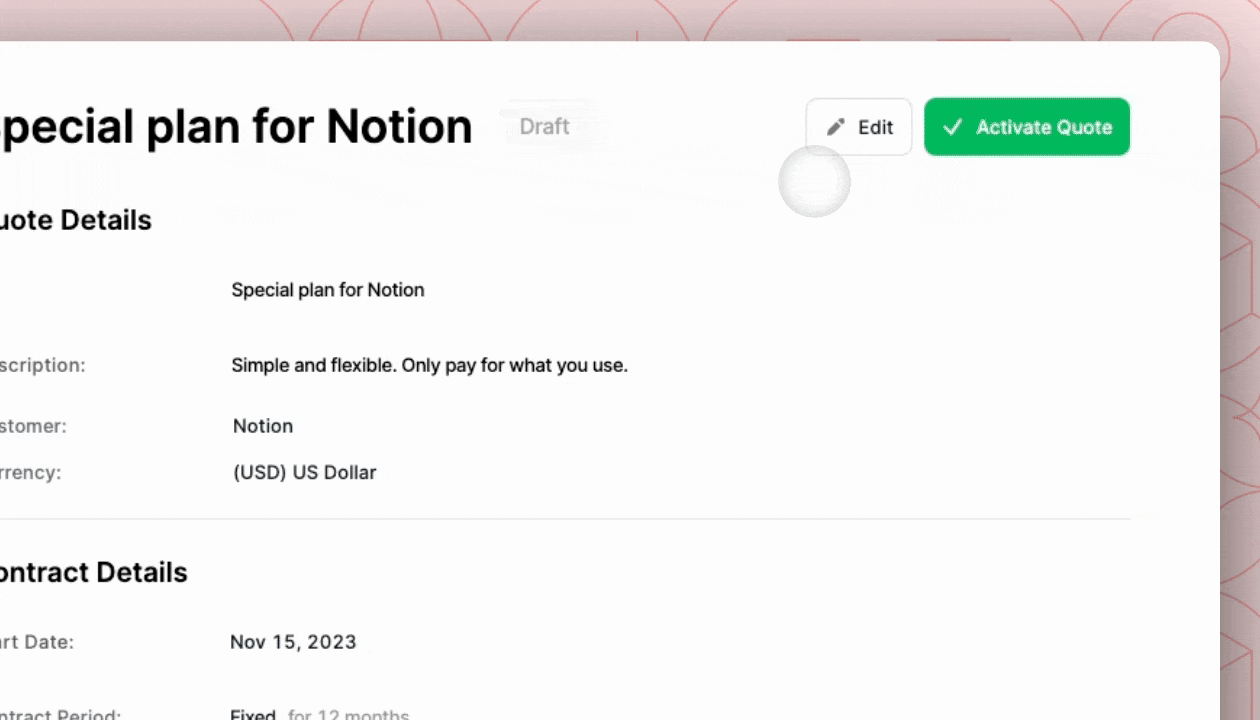Click the checkmark icon in Activate Quote
Screen dimensions: 1260x720
click(x=953, y=127)
